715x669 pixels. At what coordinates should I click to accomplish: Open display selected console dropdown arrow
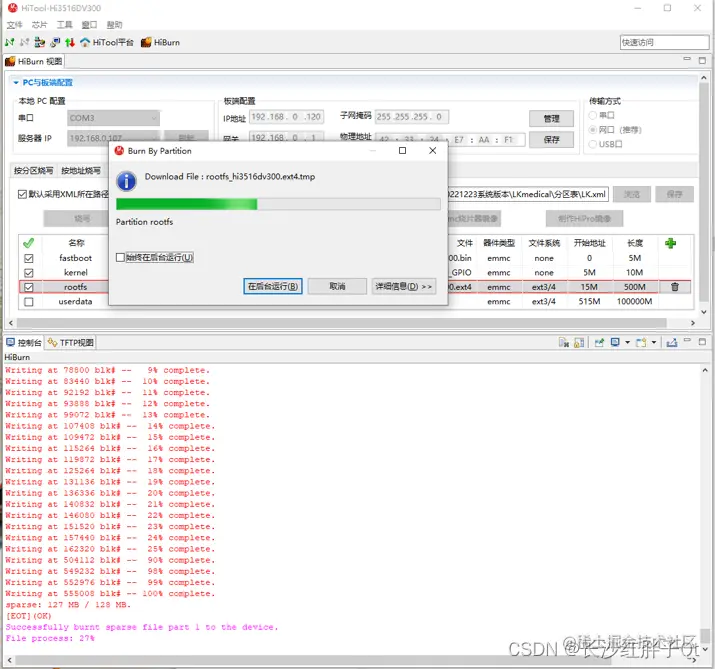point(627,342)
